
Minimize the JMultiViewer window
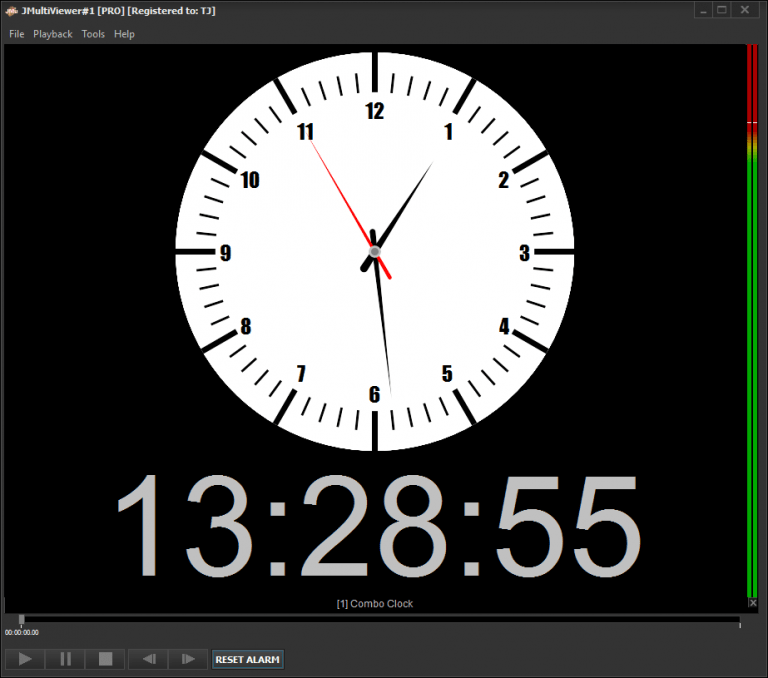tap(703, 10)
